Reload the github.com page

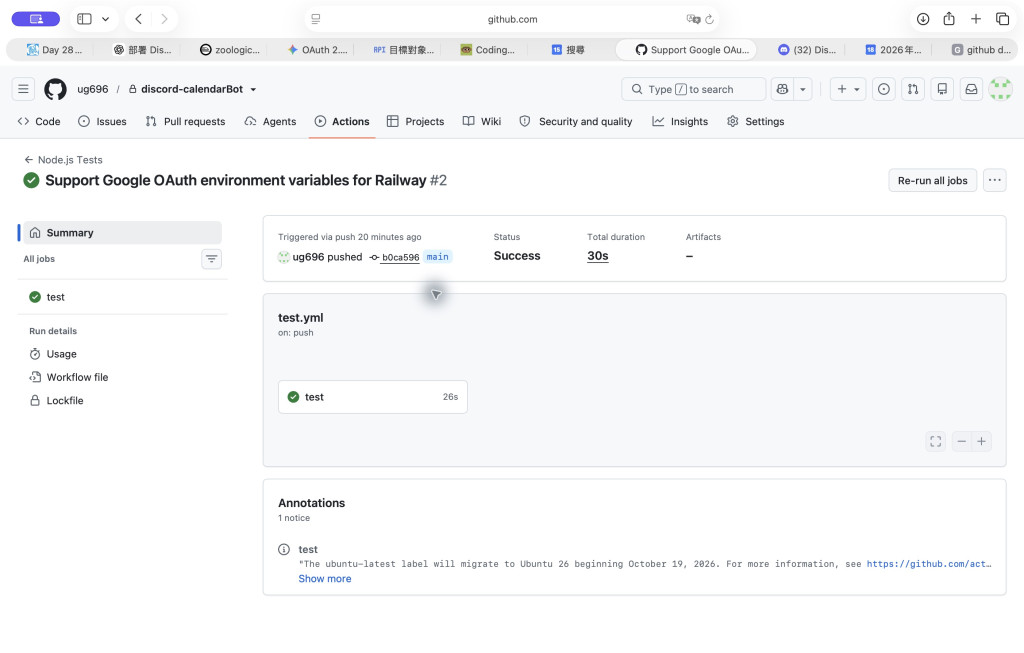[x=709, y=19]
